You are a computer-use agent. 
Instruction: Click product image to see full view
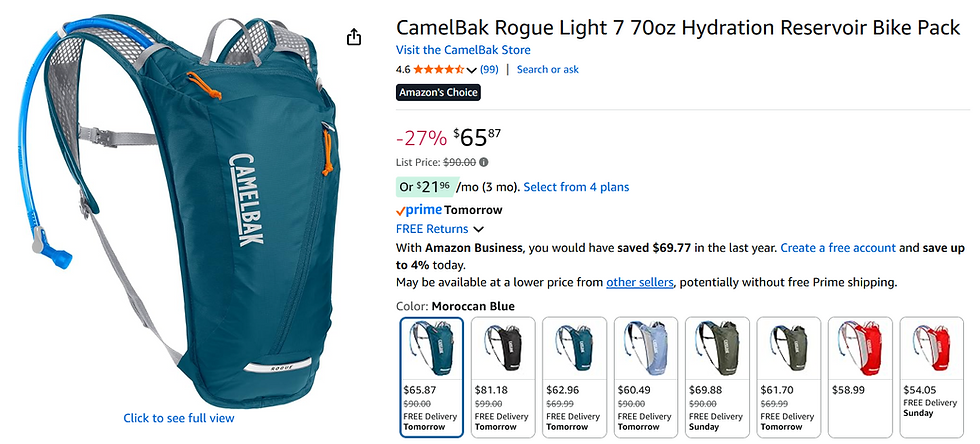(179, 417)
